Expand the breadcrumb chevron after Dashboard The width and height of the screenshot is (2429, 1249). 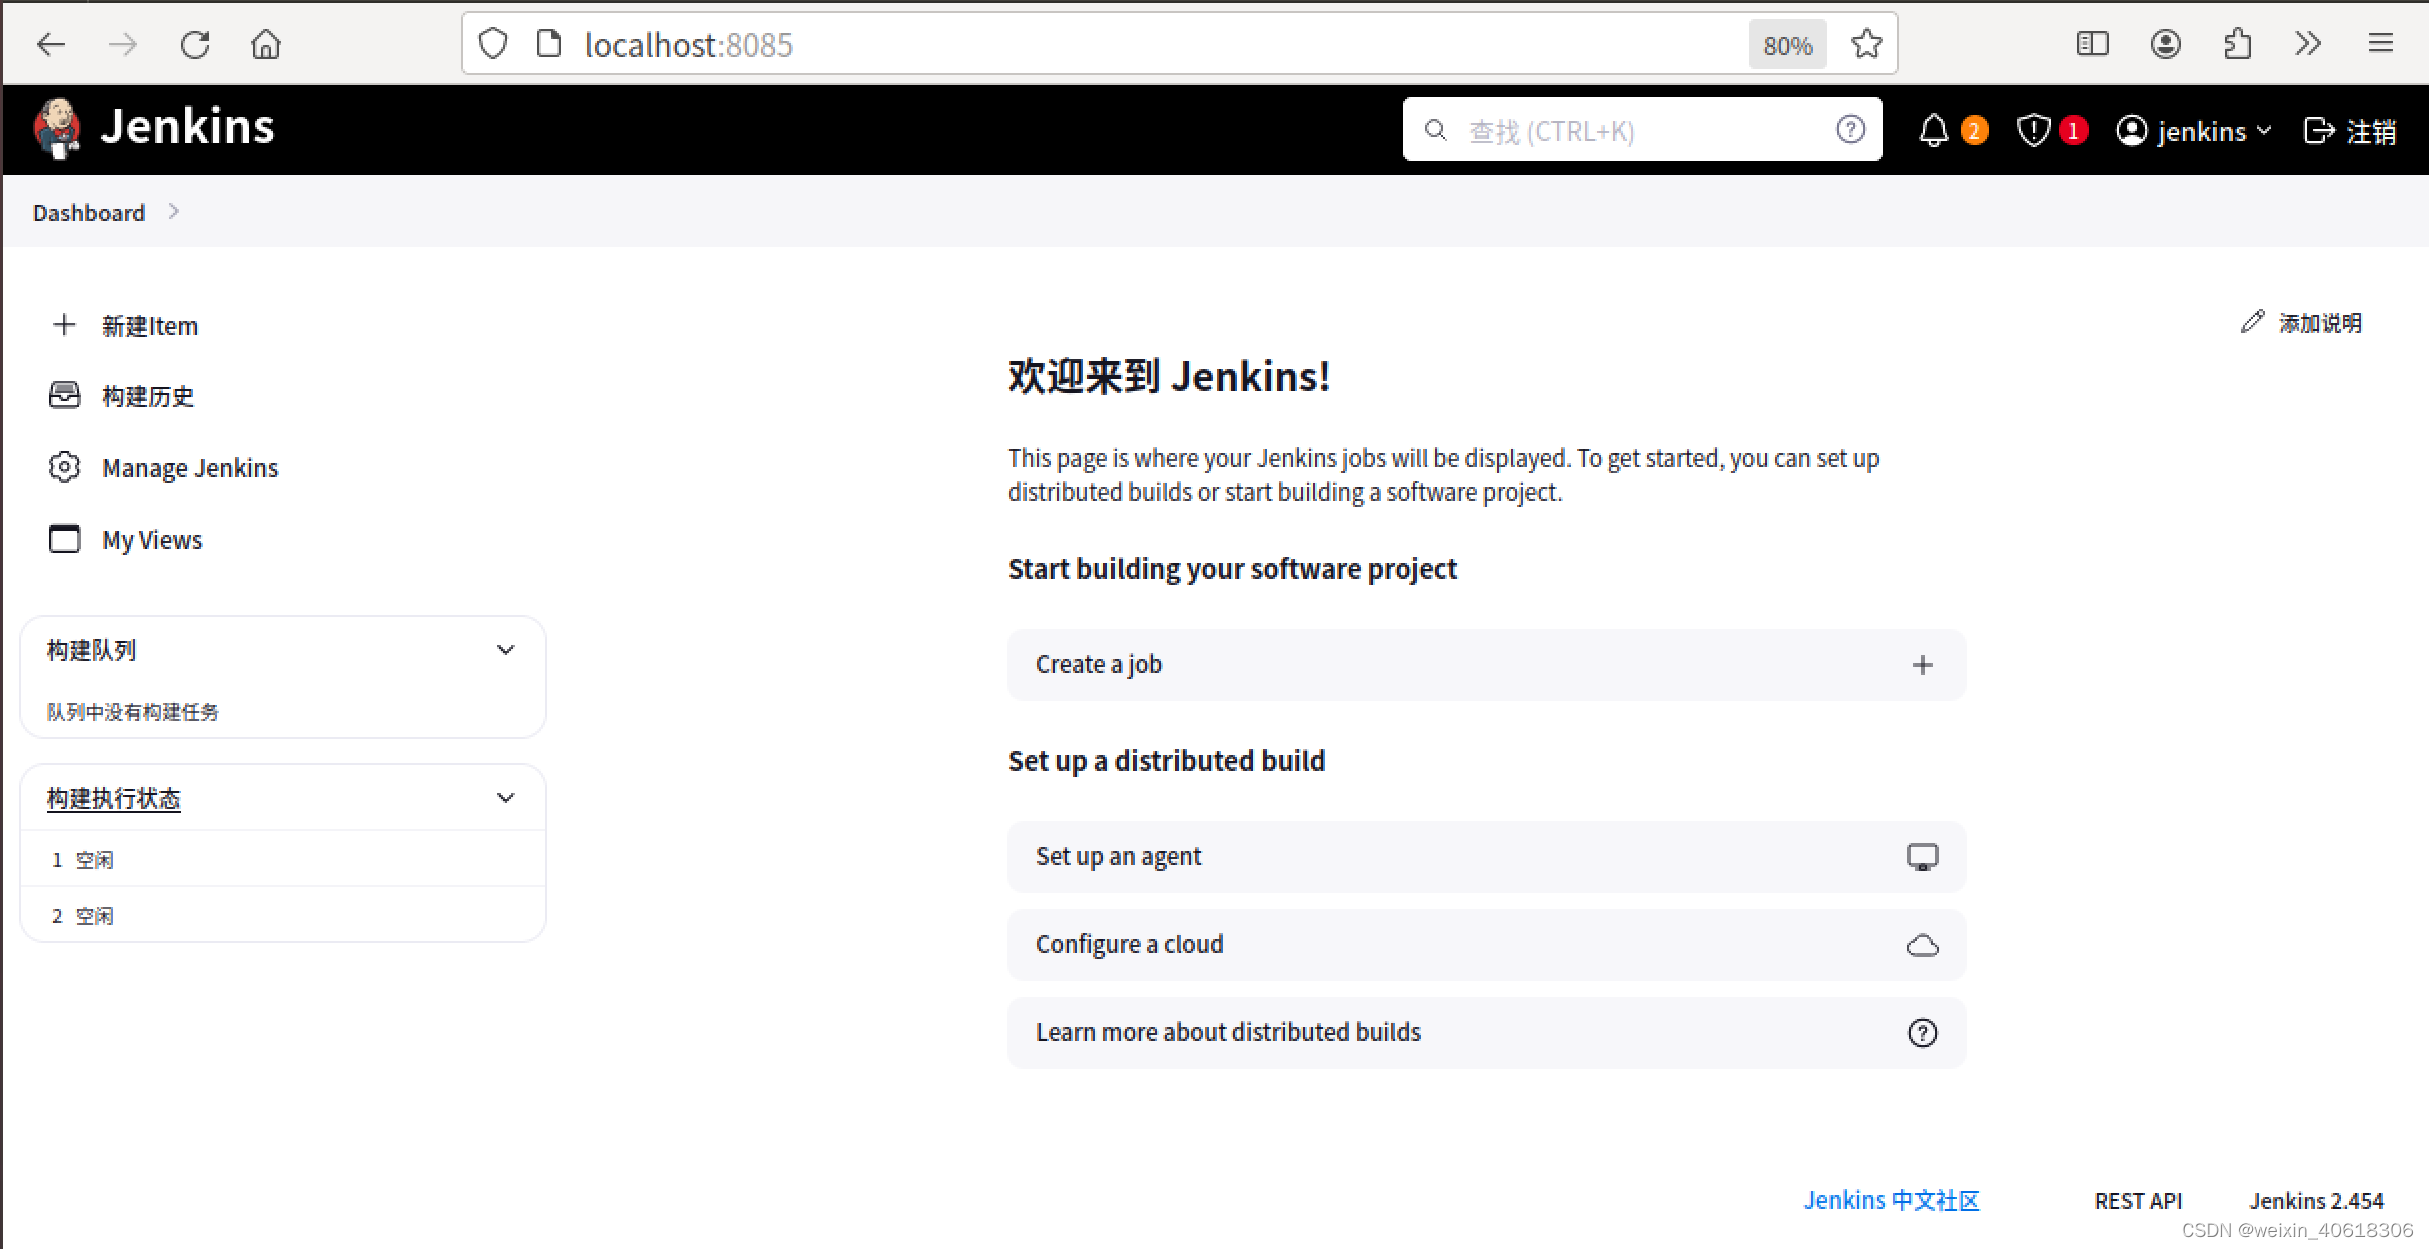coord(174,212)
